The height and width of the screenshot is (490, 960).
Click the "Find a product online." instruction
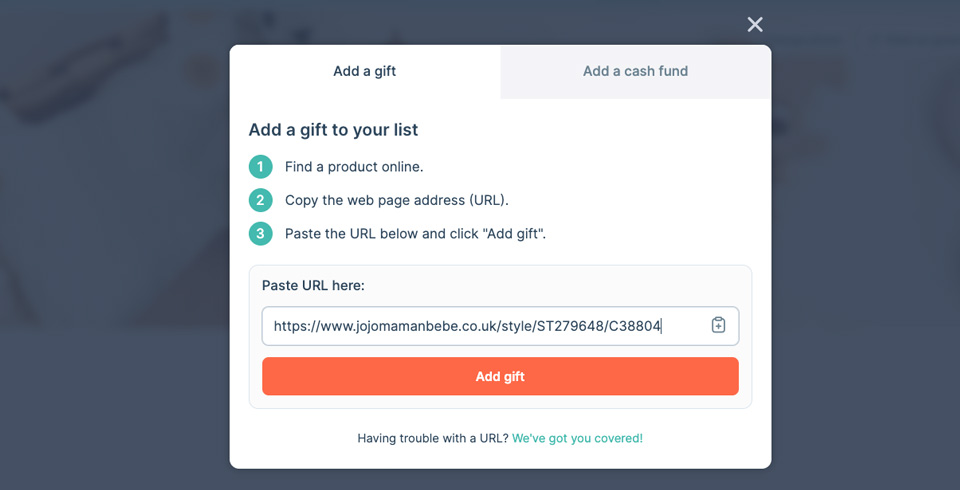tap(354, 167)
